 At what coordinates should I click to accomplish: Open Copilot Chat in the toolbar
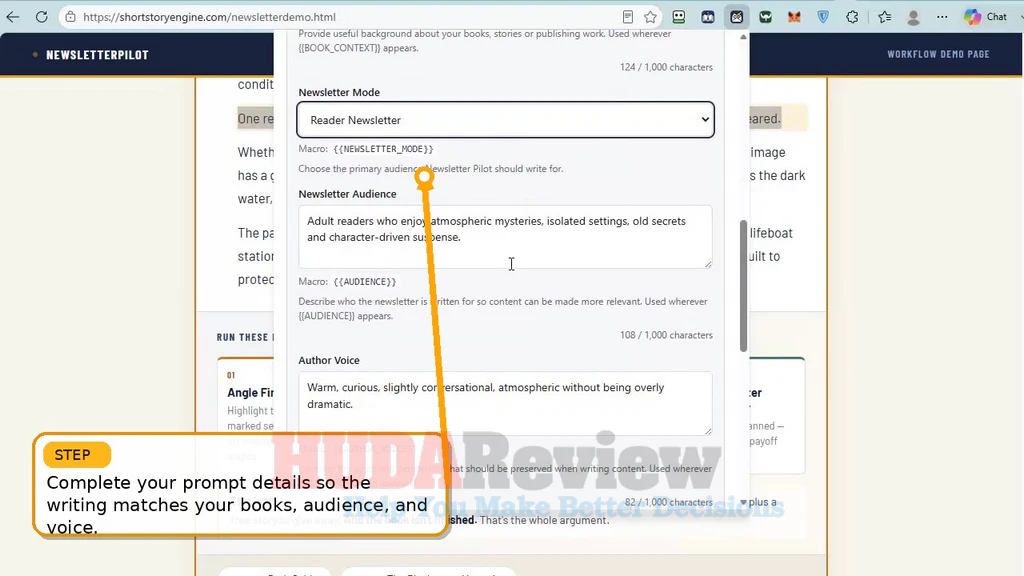click(986, 17)
